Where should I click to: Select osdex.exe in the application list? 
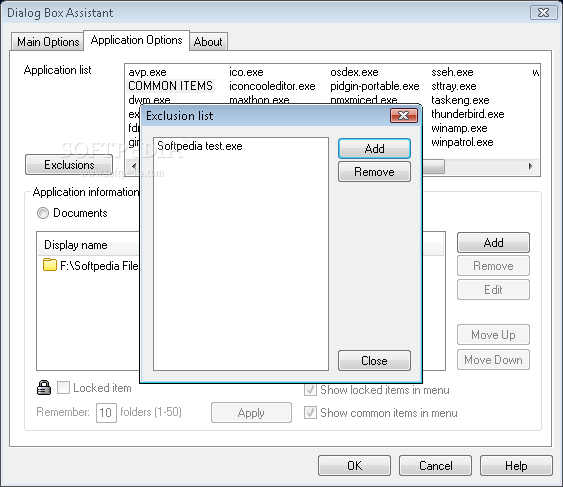[x=354, y=72]
